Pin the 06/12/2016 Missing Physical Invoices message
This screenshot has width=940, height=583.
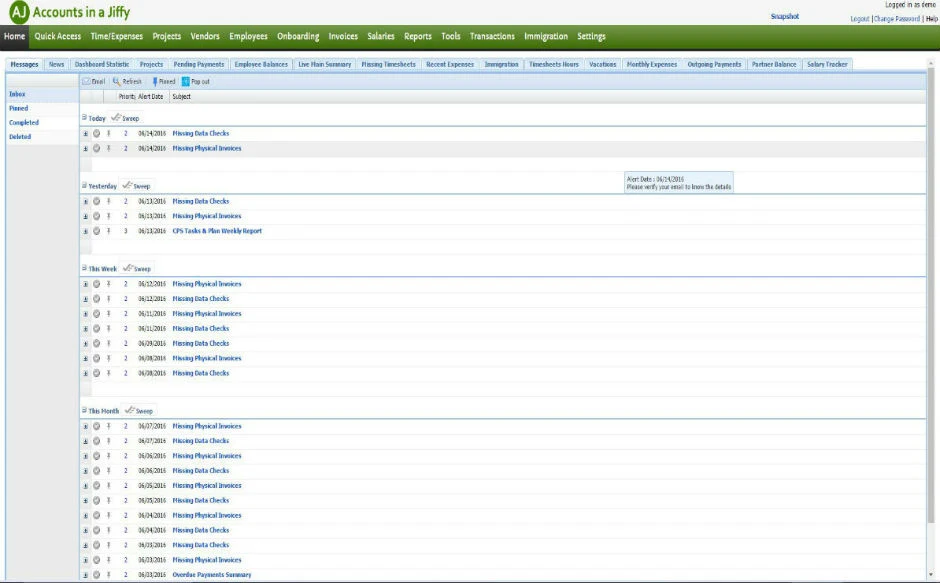pos(109,284)
